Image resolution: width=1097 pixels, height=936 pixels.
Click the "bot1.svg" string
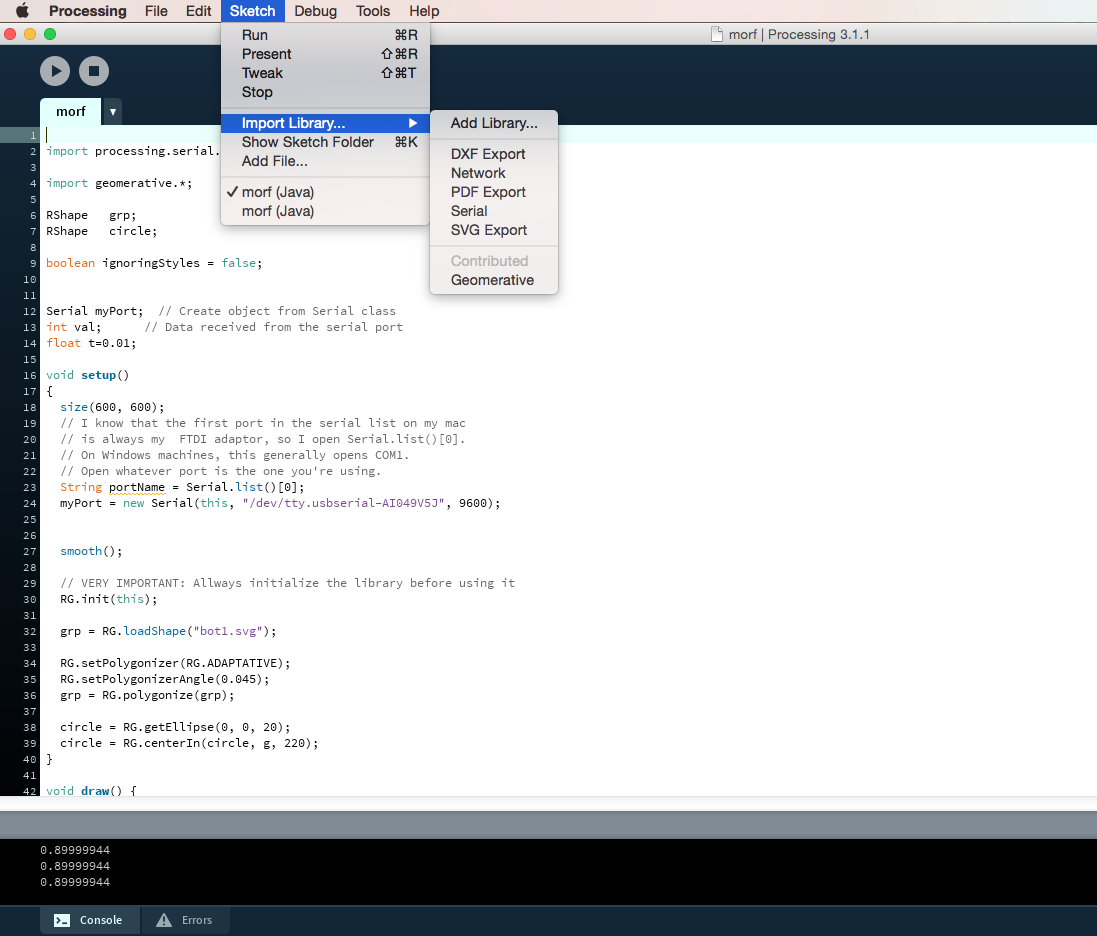tap(228, 631)
